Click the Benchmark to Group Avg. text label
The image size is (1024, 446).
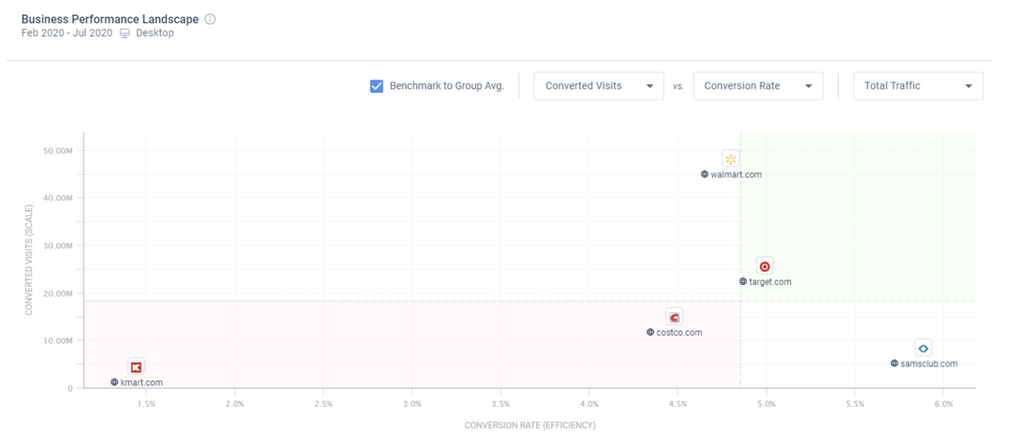(447, 86)
